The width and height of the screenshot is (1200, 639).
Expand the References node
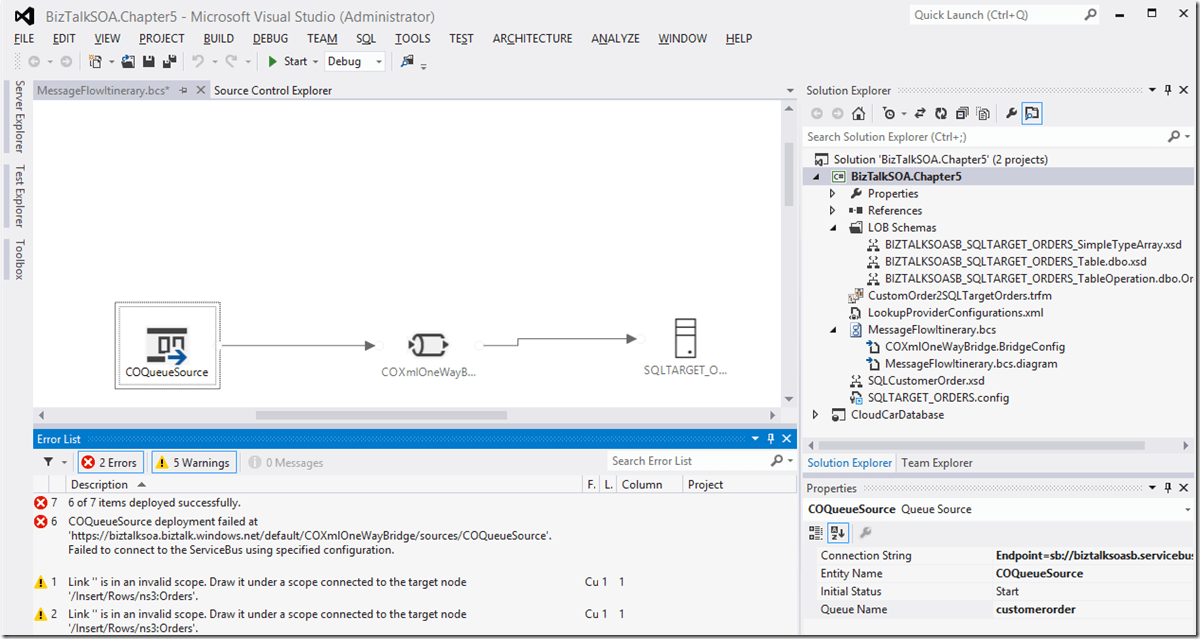[832, 211]
